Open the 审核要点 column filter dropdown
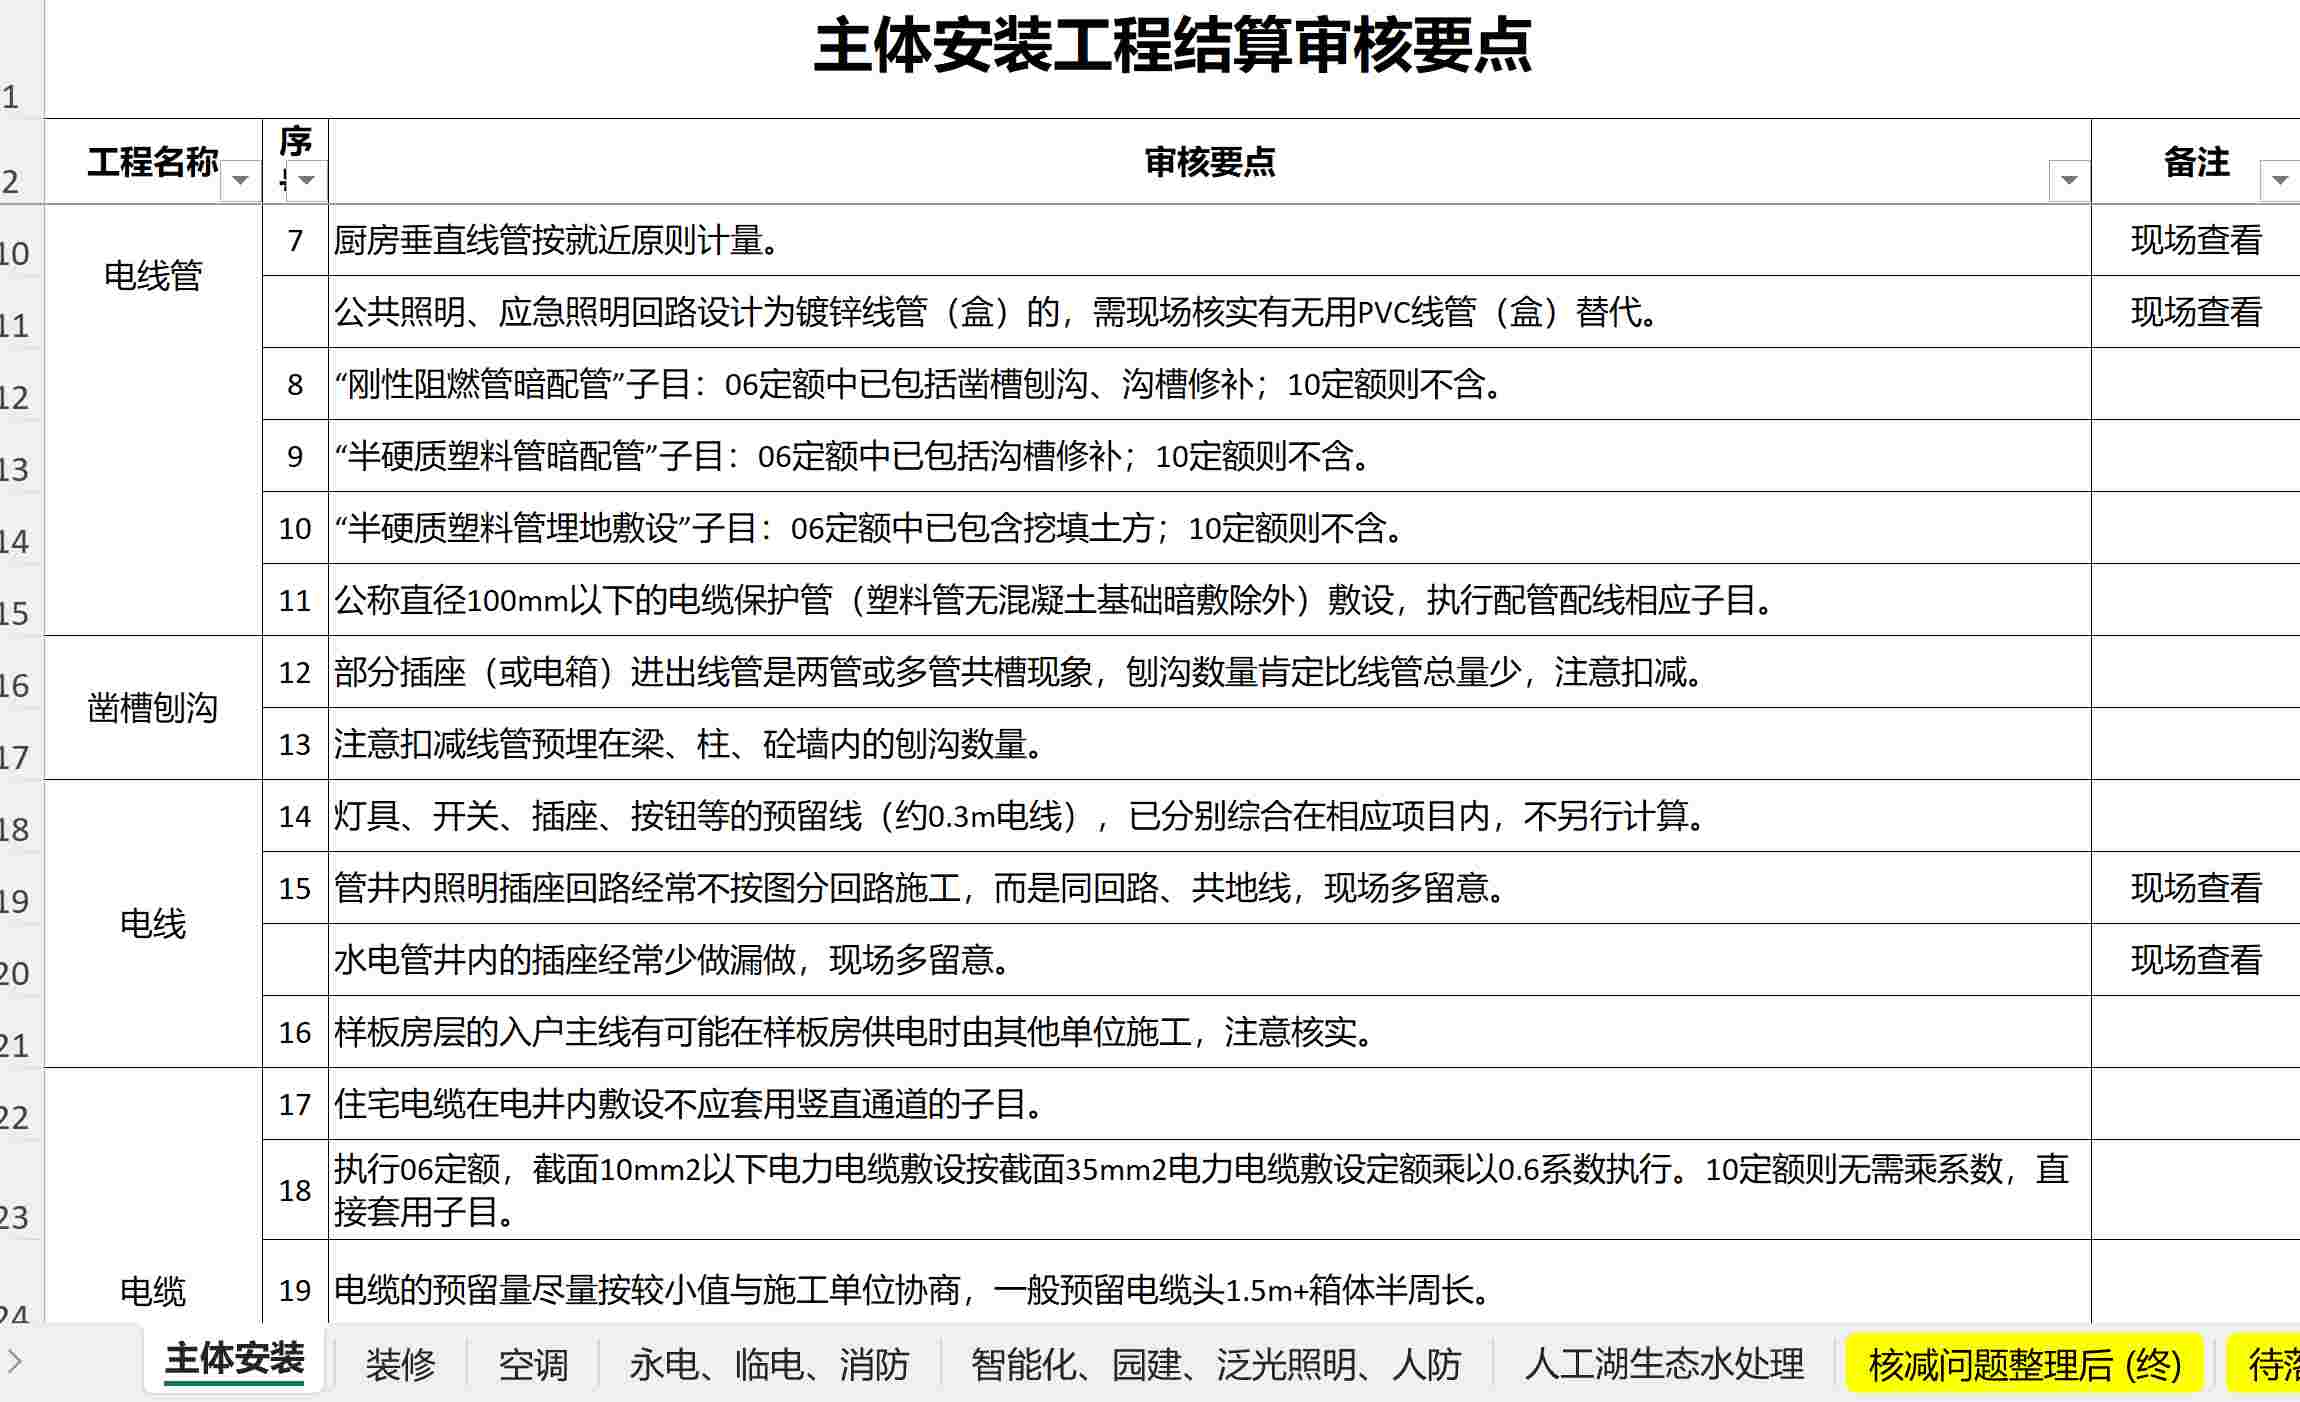This screenshot has width=2300, height=1402. coord(2069,180)
